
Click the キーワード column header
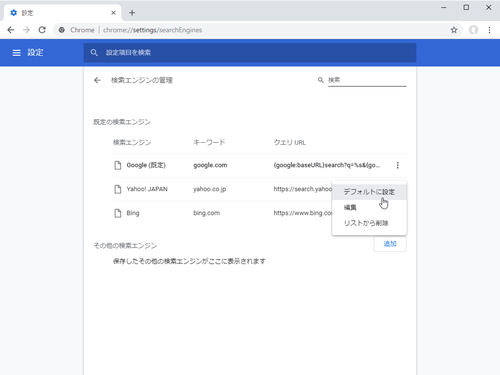[209, 142]
